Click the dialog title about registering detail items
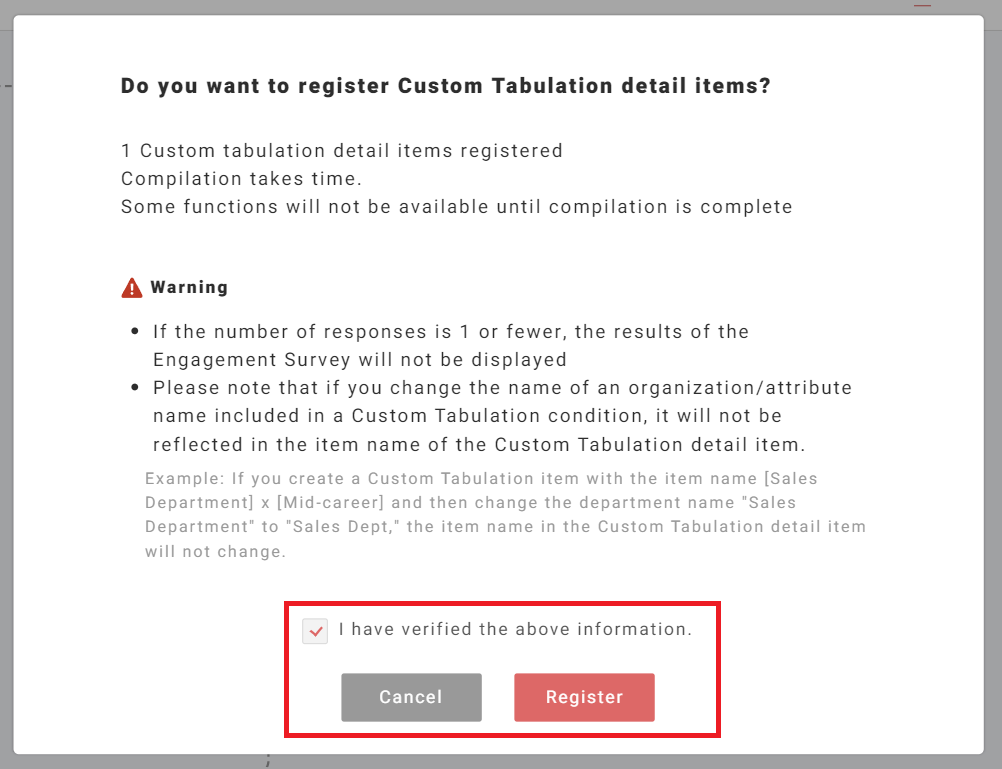The height and width of the screenshot is (769, 1002). pyautogui.click(x=445, y=86)
